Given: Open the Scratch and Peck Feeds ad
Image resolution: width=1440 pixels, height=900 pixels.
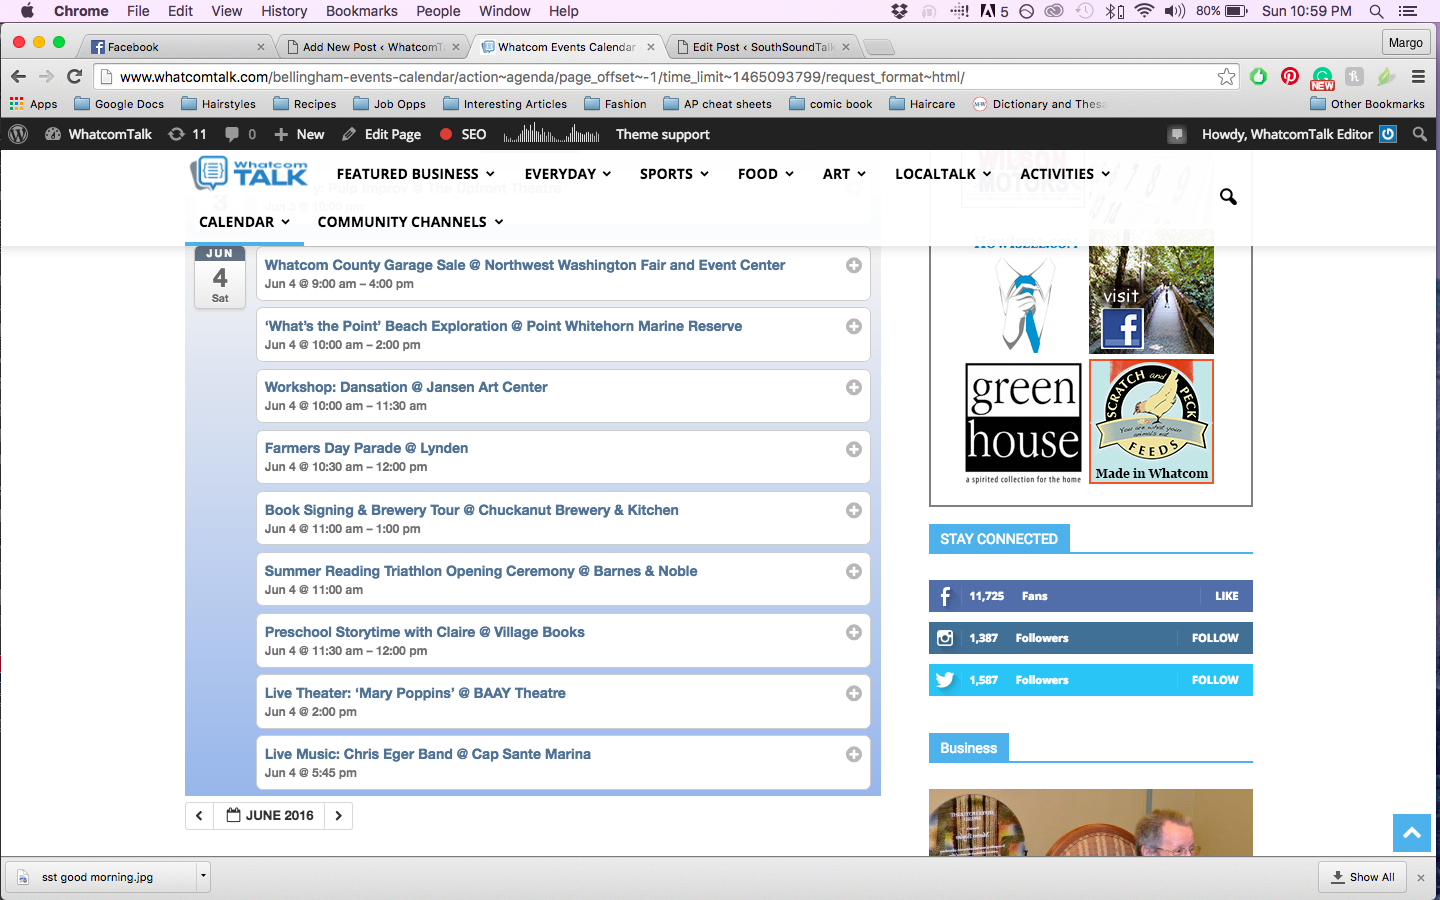Looking at the screenshot, I should point(1151,421).
